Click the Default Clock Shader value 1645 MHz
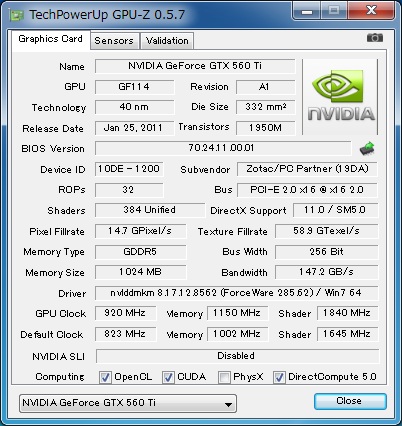Viewport: 402px width, 426px height. coord(347,334)
